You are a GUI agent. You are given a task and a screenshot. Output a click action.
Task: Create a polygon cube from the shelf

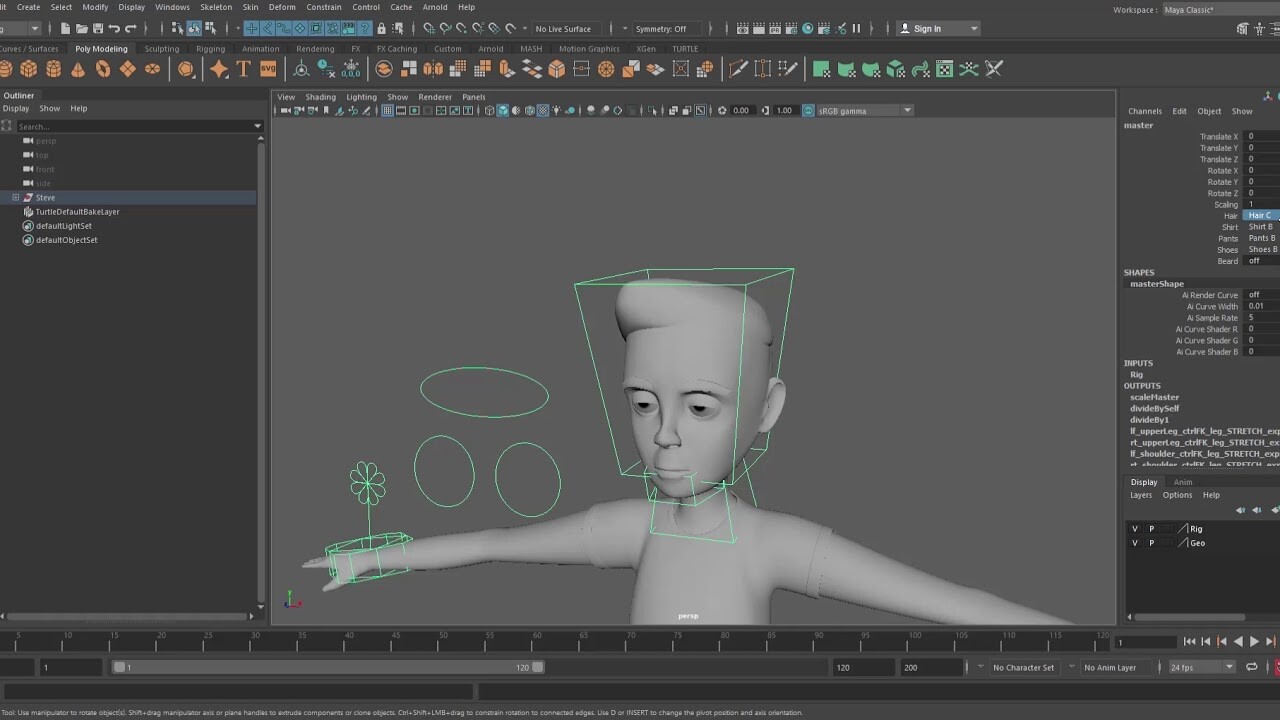28,68
